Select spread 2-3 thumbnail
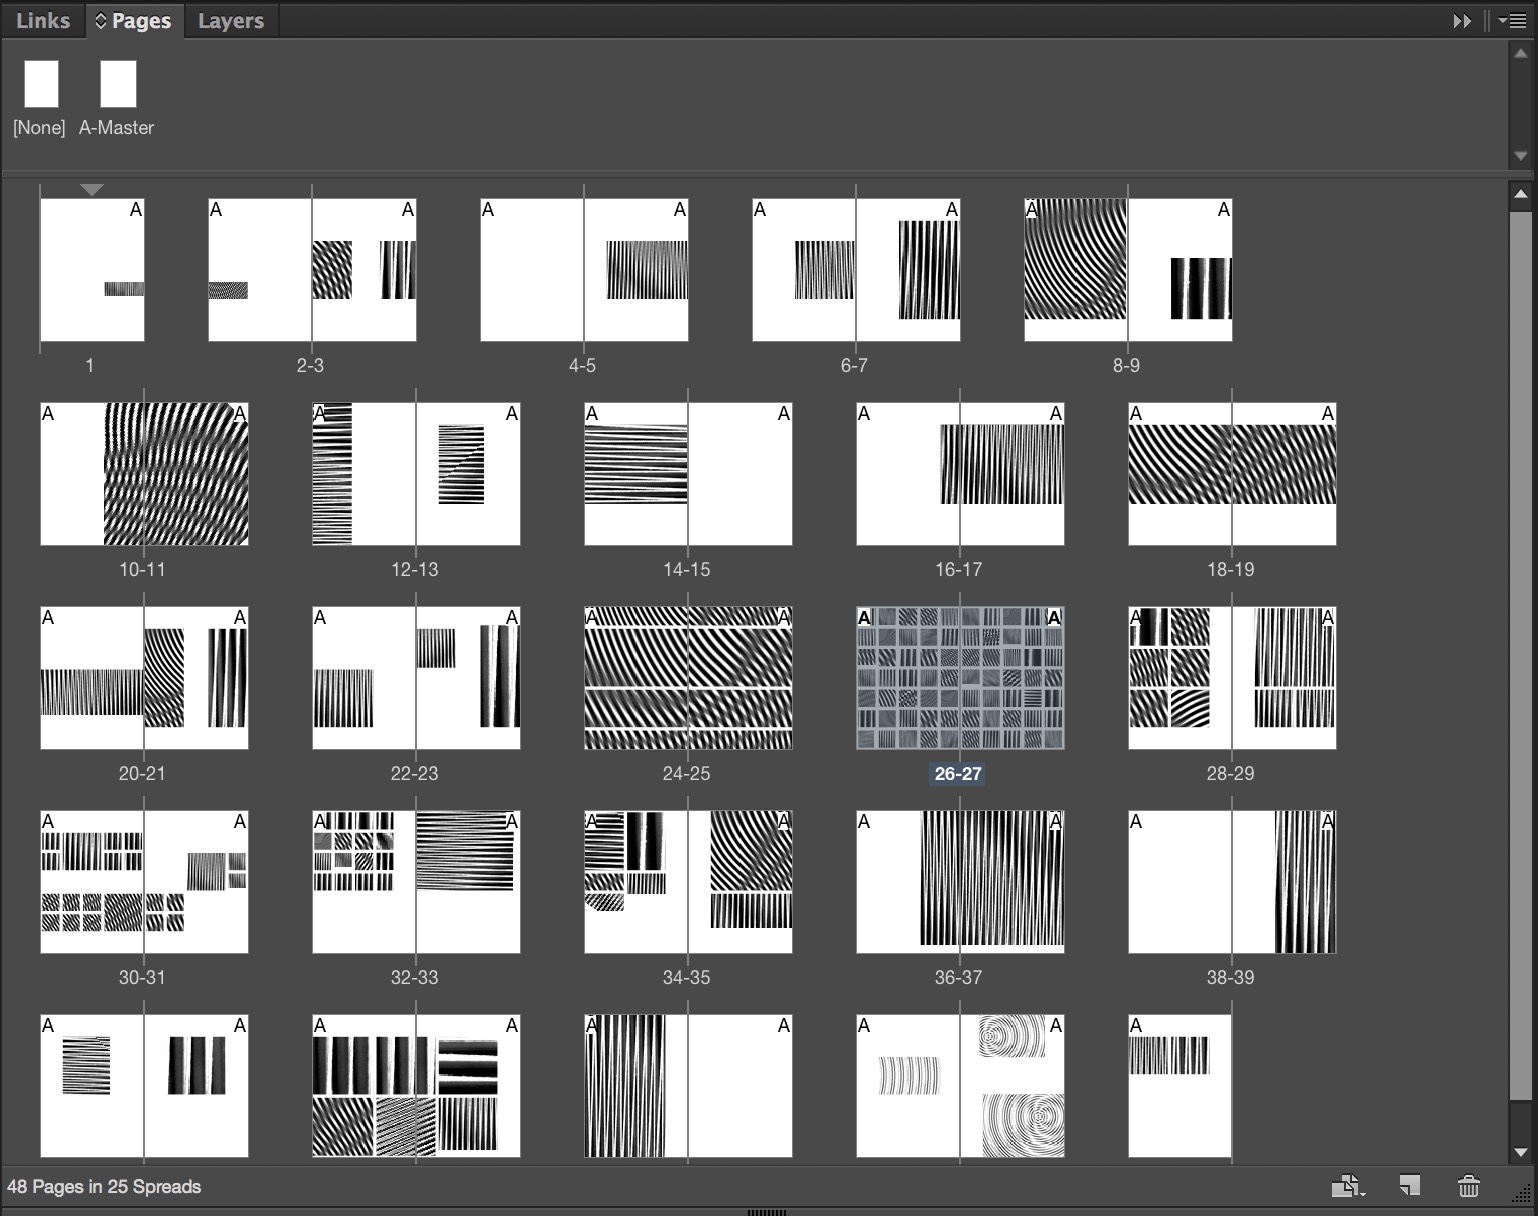The width and height of the screenshot is (1538, 1216). (312, 270)
